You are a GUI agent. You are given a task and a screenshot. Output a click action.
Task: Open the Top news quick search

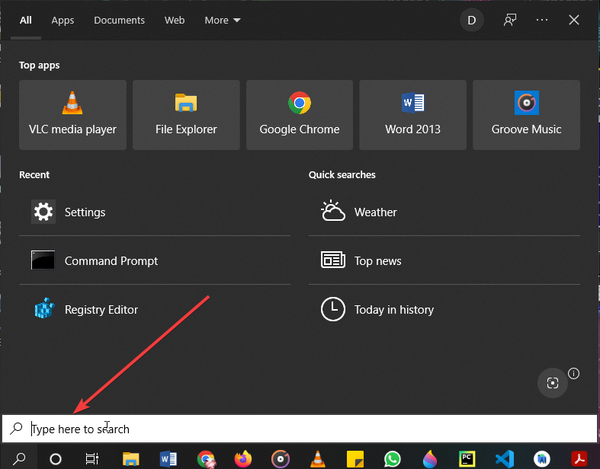[377, 261]
